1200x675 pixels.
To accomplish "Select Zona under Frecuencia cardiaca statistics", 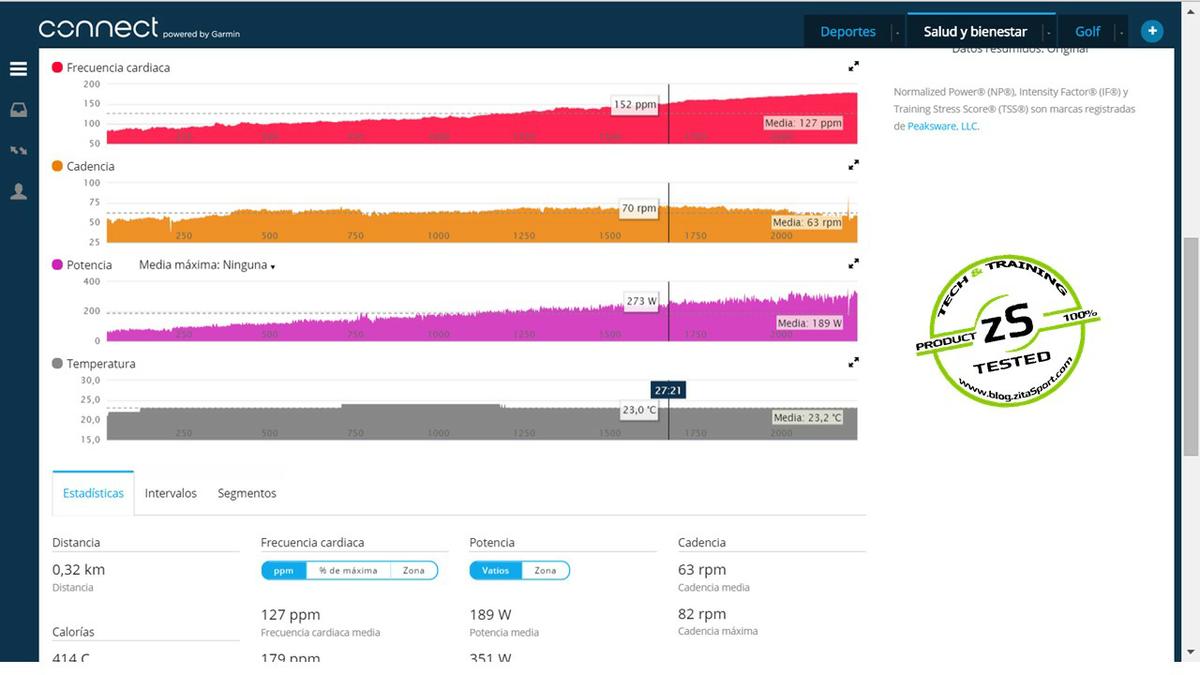I will tap(414, 570).
